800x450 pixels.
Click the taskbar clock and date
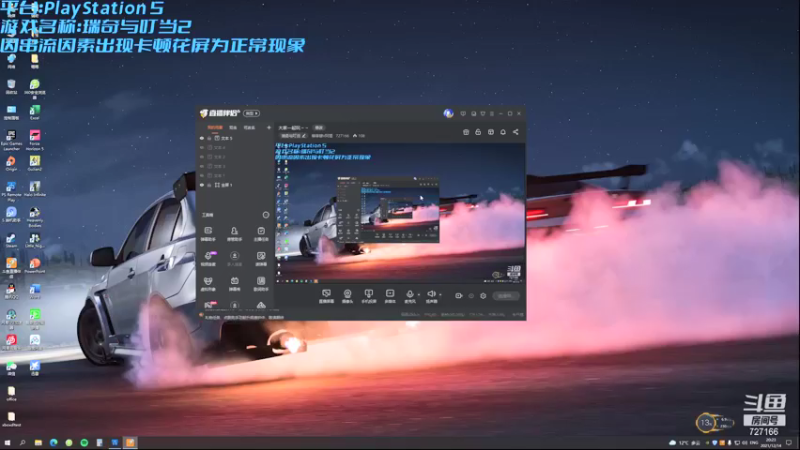coord(771,442)
